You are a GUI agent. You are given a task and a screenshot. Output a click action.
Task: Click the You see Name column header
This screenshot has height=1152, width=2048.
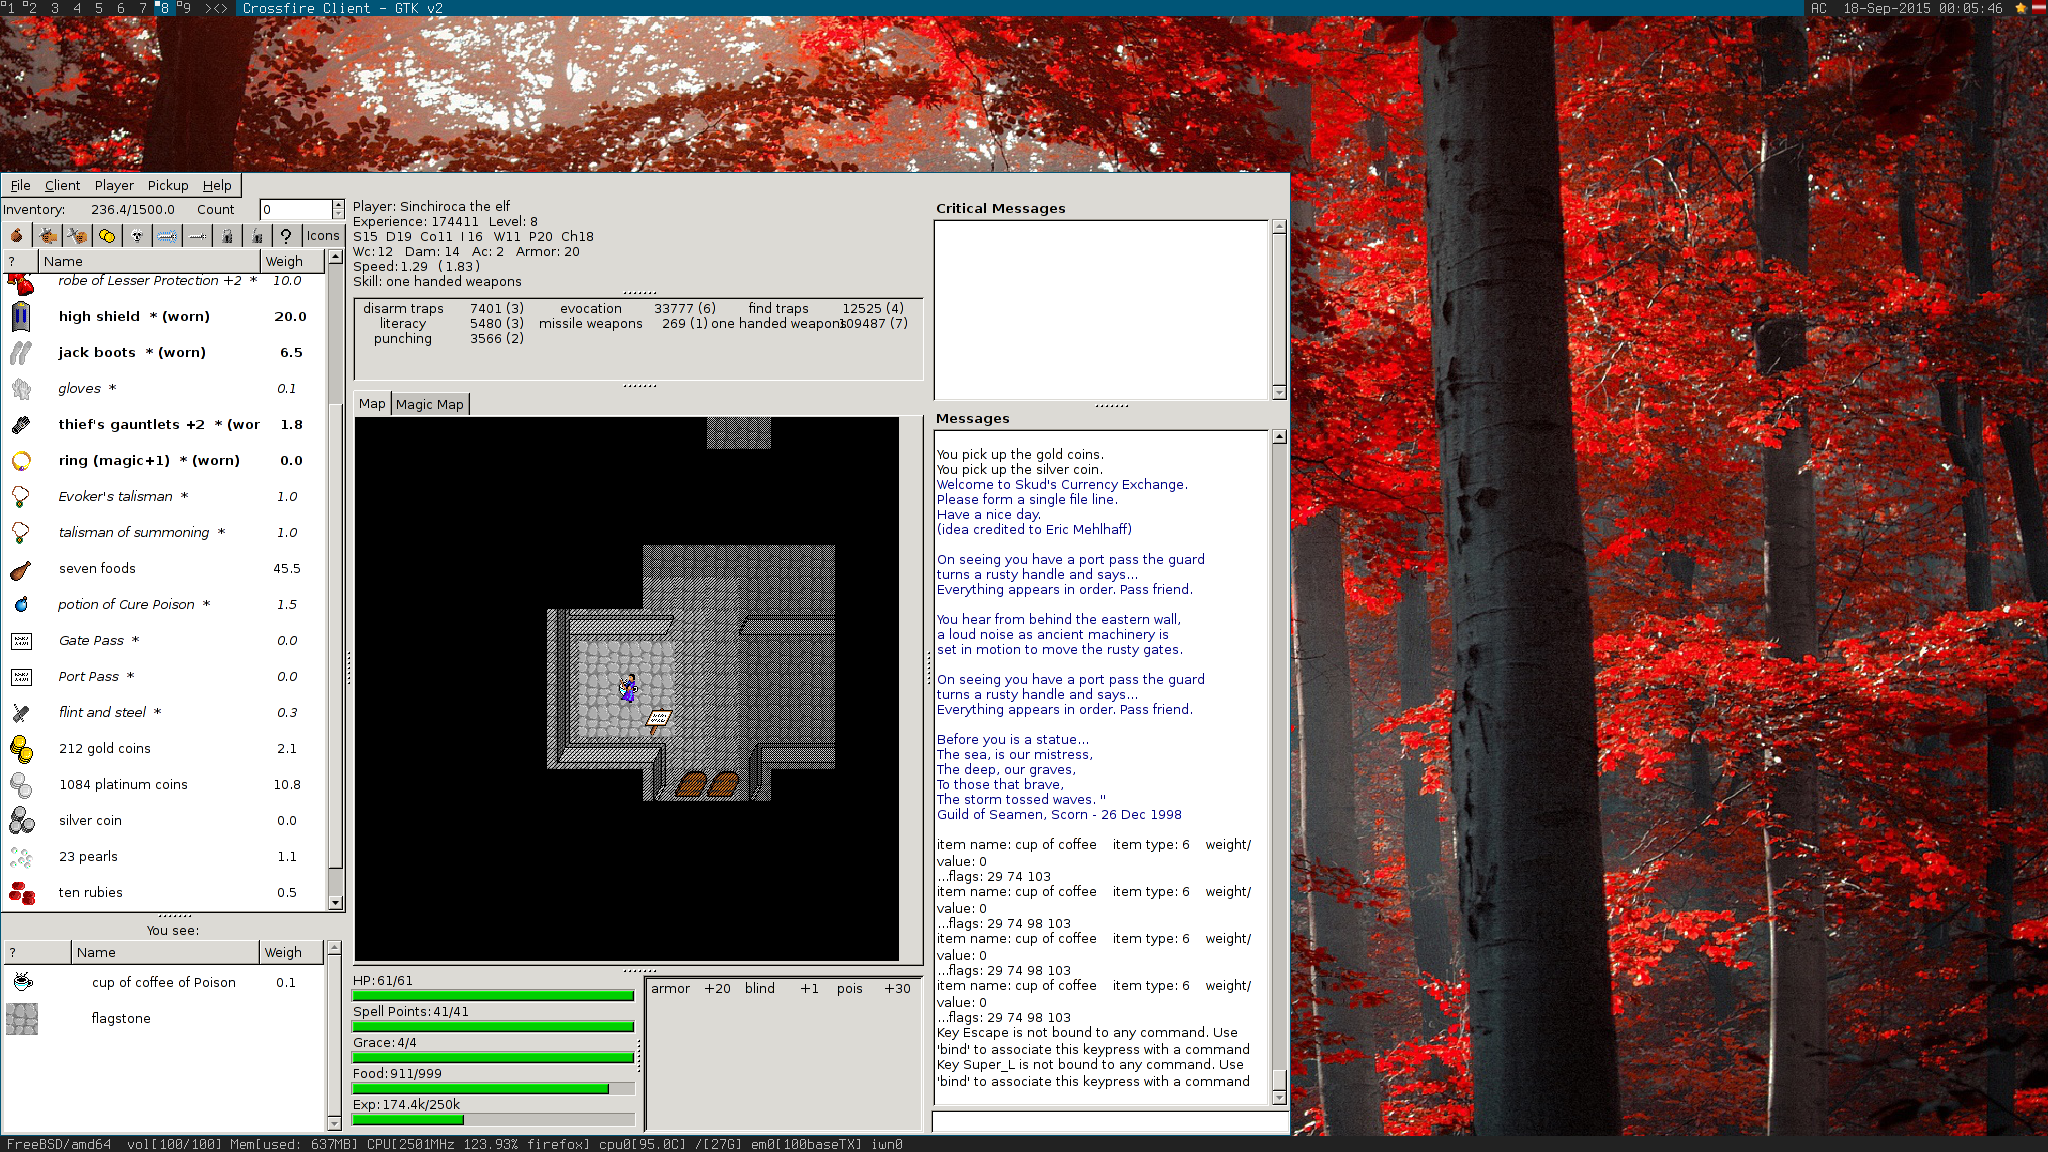point(166,952)
